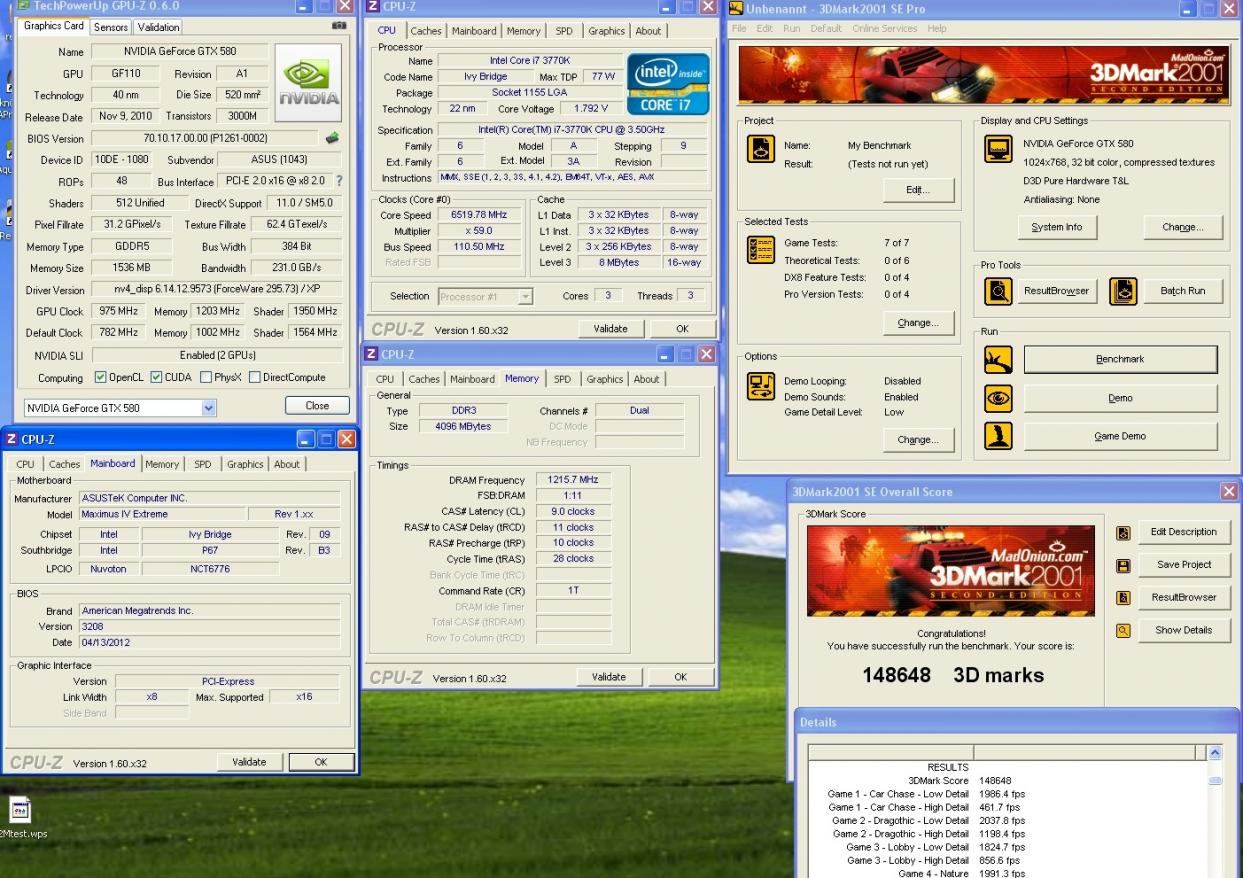Click the Intel Core i7 logo in CPU-Z
The width and height of the screenshot is (1243, 878).
667,83
